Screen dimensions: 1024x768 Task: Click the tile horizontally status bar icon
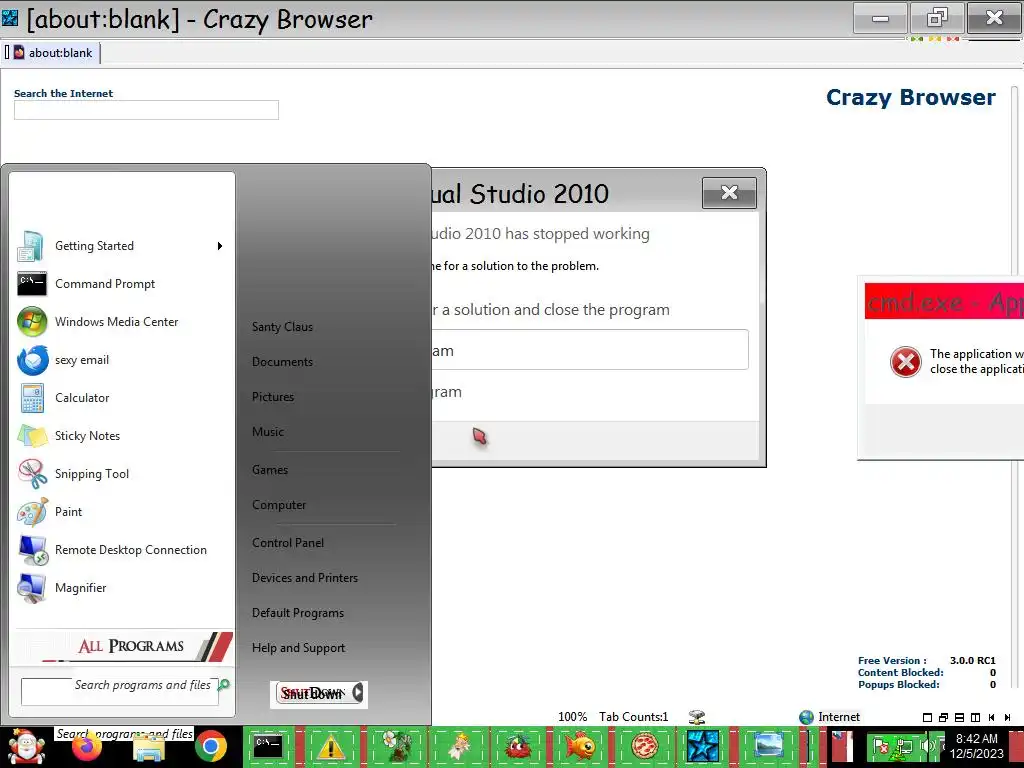[x=959, y=717]
